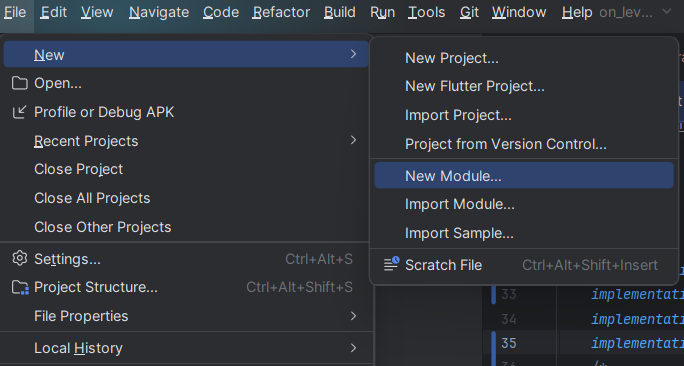Expand the Local History submenu arrow
The image size is (684, 366).
pyautogui.click(x=353, y=348)
